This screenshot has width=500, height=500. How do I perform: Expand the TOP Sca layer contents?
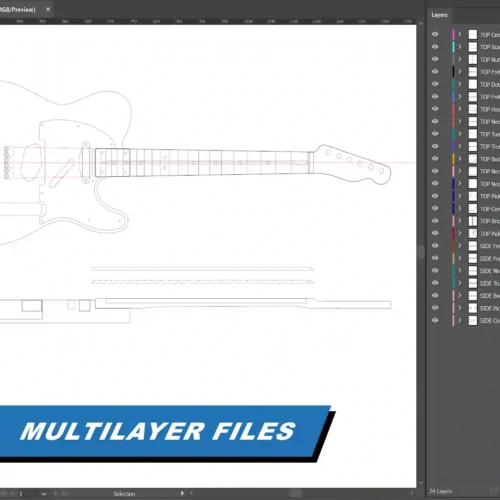coord(460,47)
